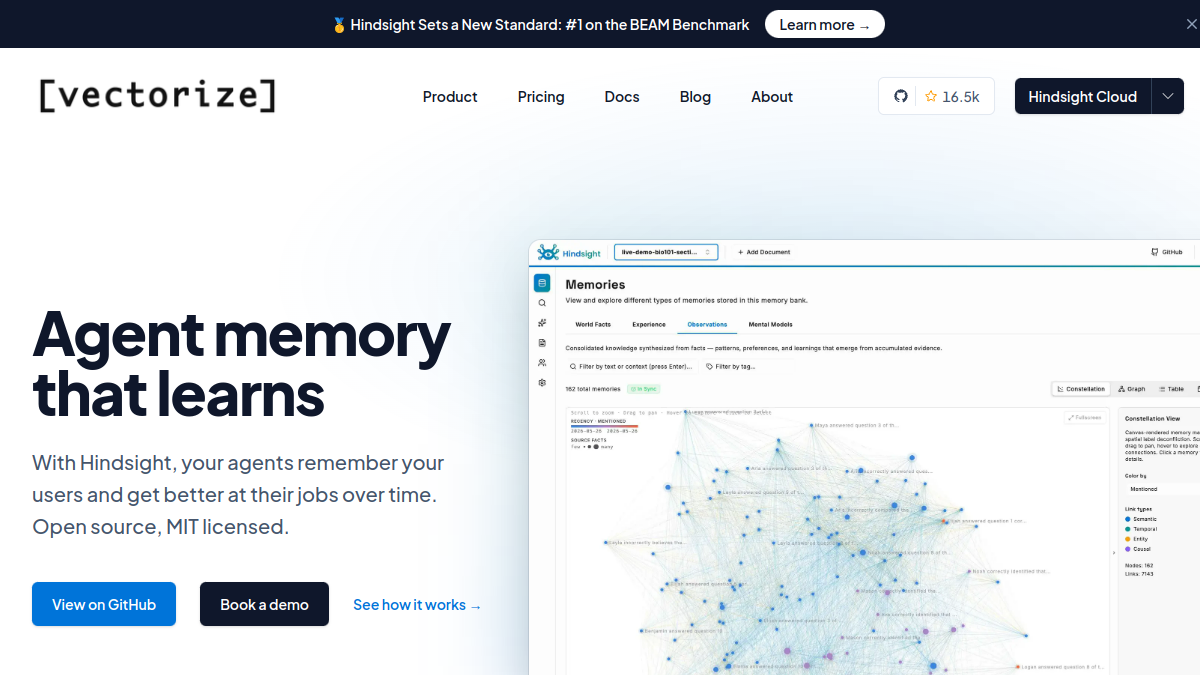Click the Add Document button
This screenshot has height=675, width=1200.
(764, 252)
